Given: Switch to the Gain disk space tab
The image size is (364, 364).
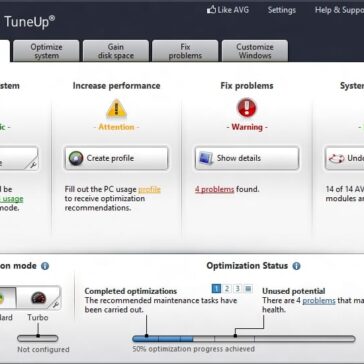Looking at the screenshot, I should (116, 51).
